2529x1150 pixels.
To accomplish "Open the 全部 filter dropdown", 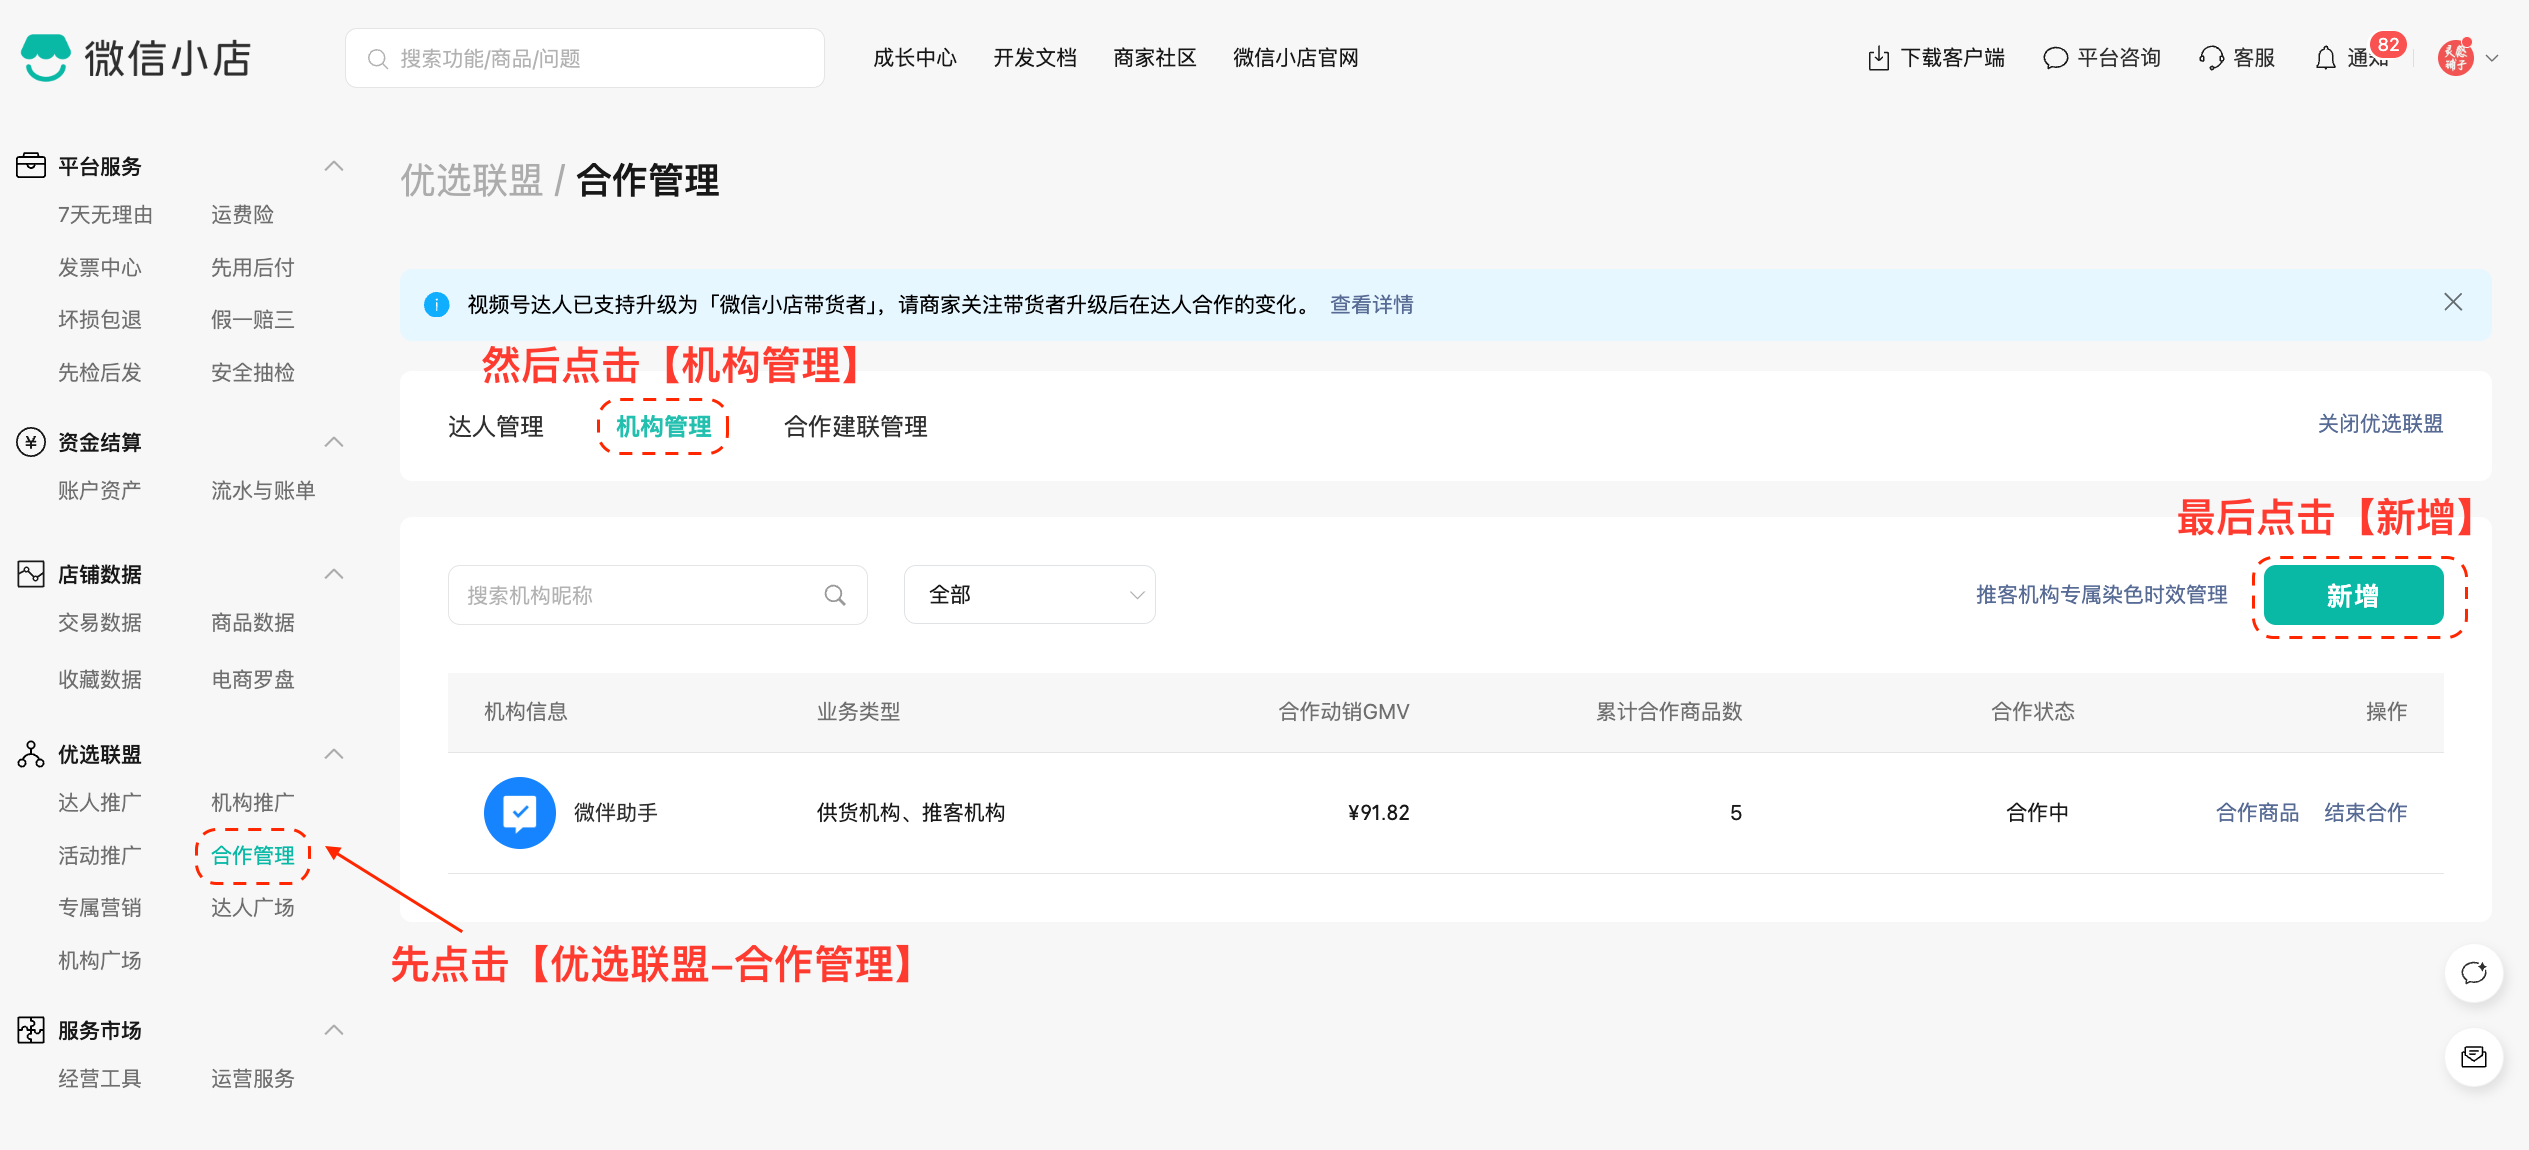I will point(1029,595).
